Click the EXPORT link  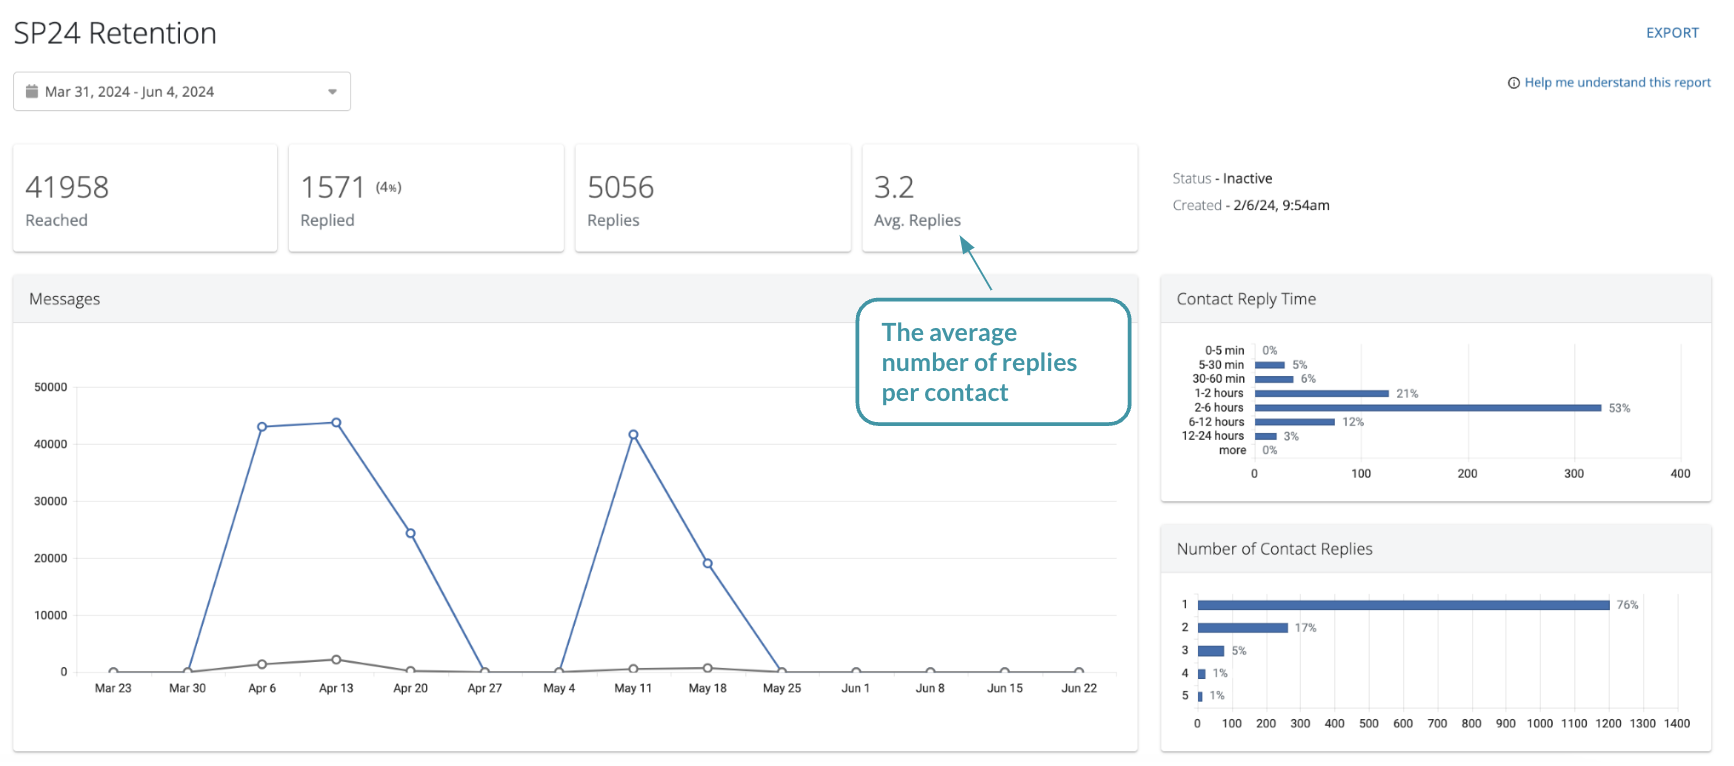[1672, 33]
